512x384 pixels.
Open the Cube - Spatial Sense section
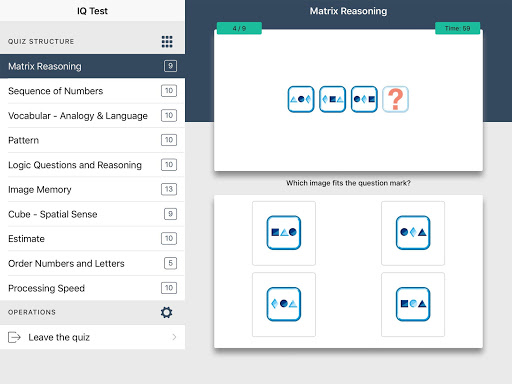coord(92,214)
